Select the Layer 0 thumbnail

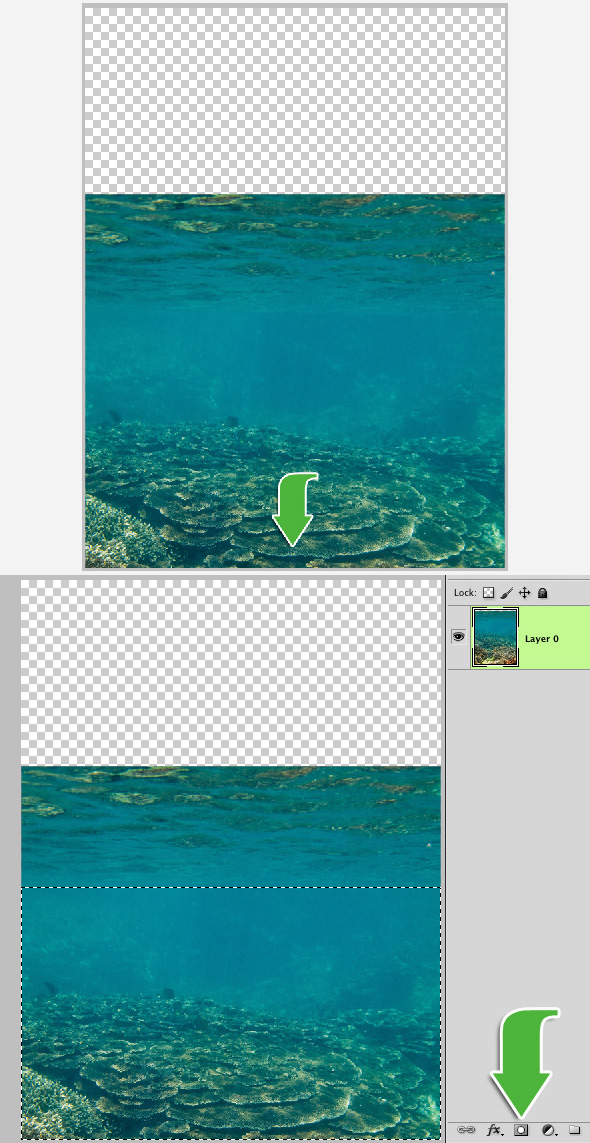point(495,638)
